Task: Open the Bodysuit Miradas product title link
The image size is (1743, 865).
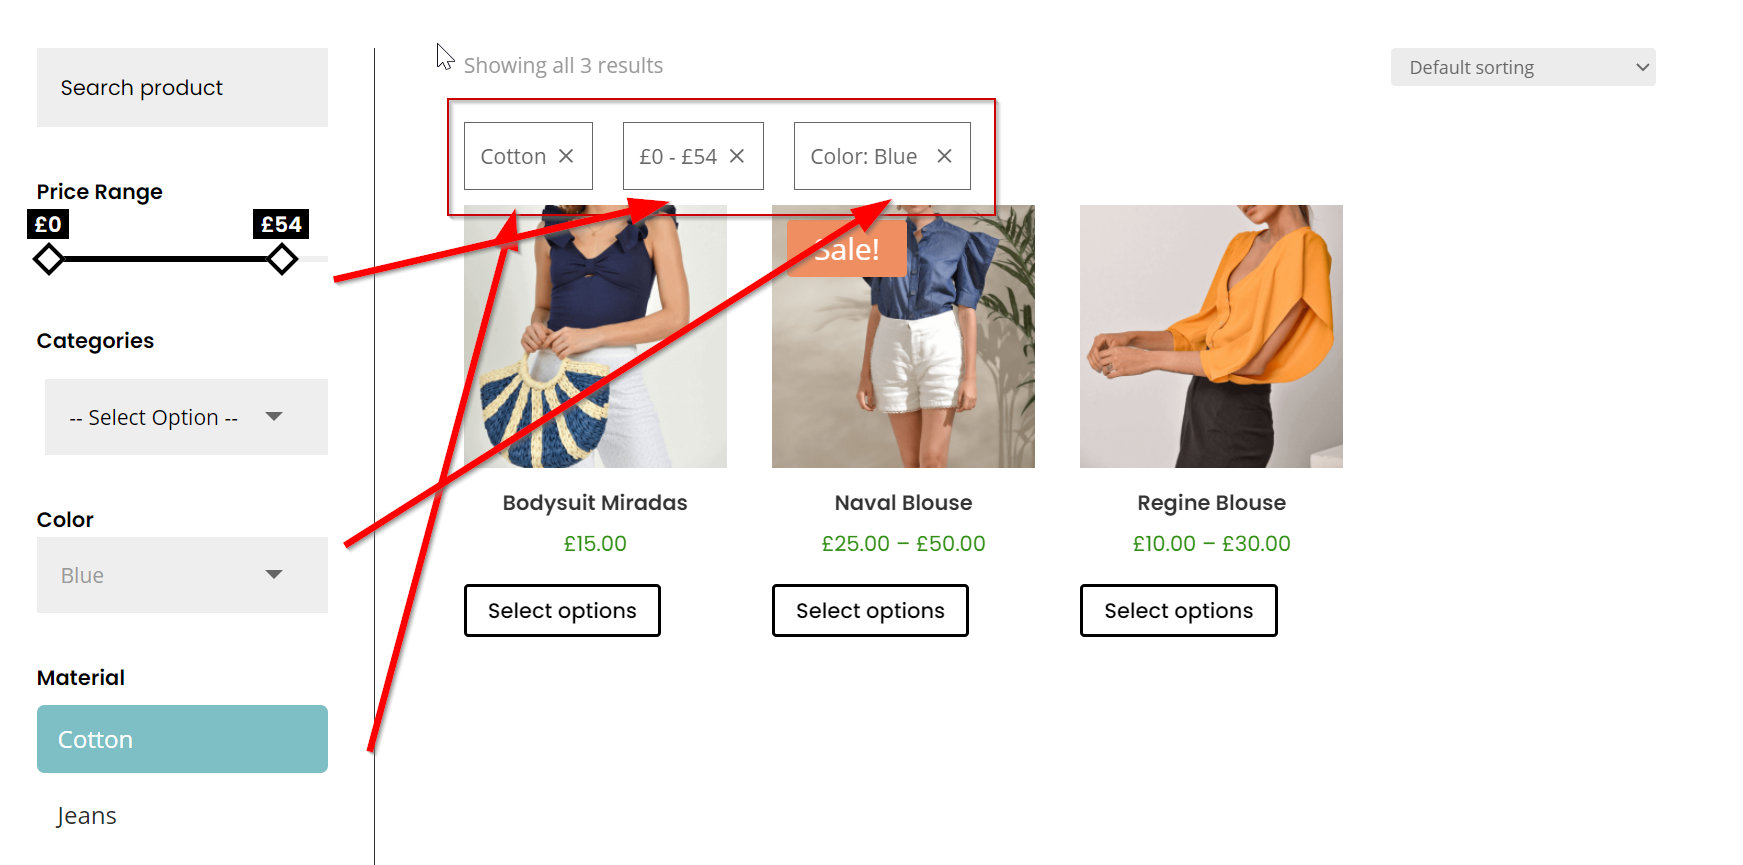Action: click(595, 503)
